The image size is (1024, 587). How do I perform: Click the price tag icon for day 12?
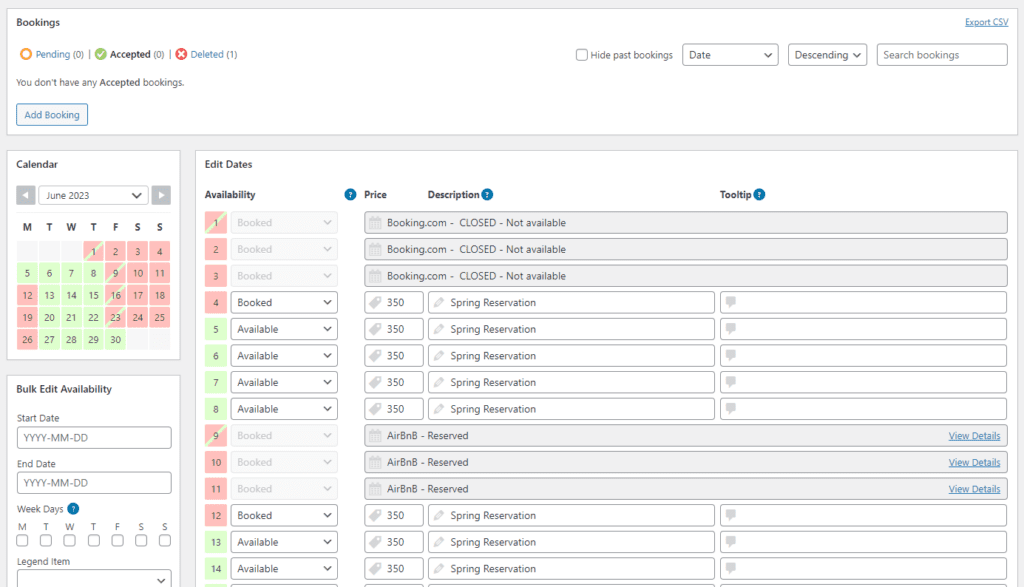375,515
